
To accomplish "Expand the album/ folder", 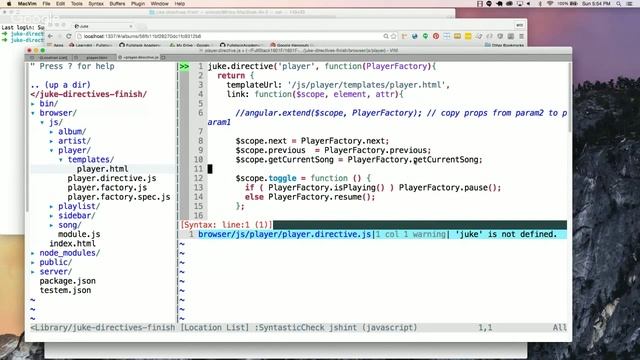I will click(51, 132).
